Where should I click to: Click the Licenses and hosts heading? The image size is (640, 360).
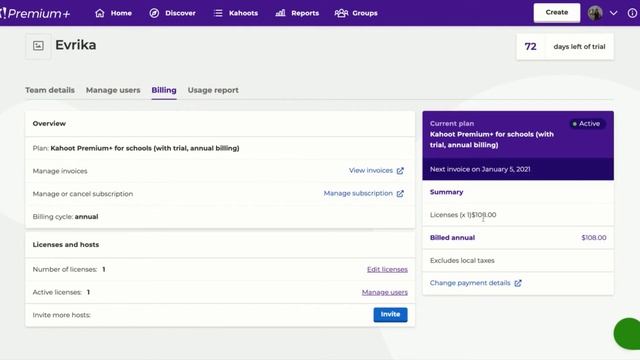pos(66,244)
